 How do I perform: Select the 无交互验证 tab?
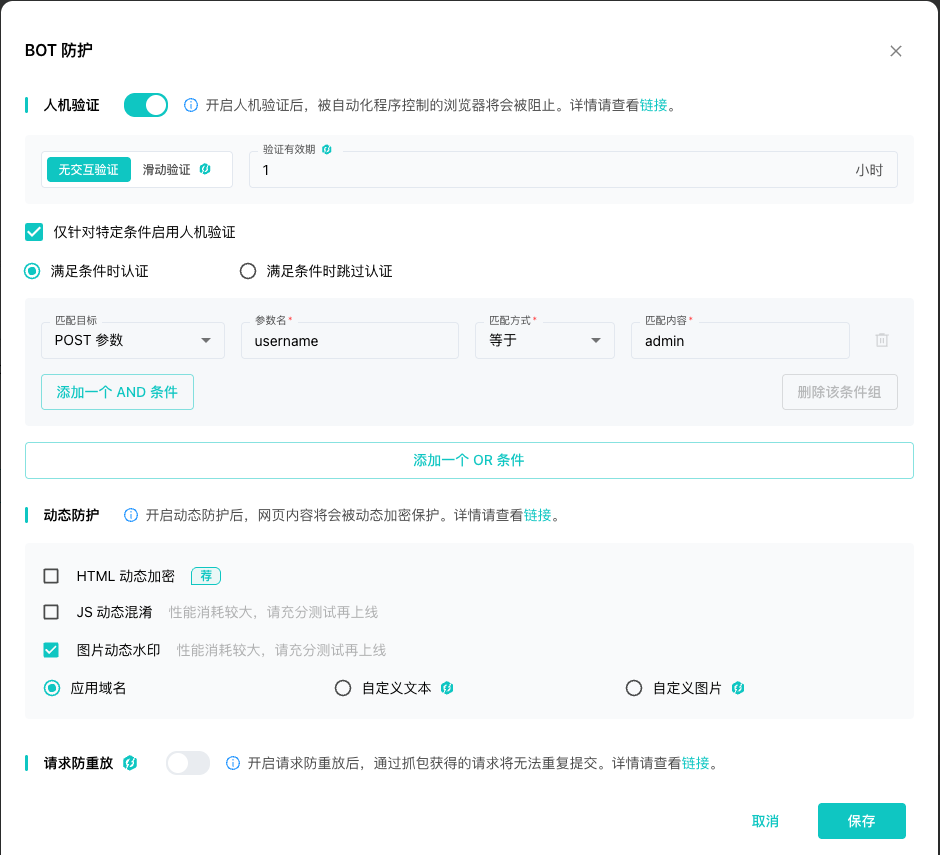88,170
